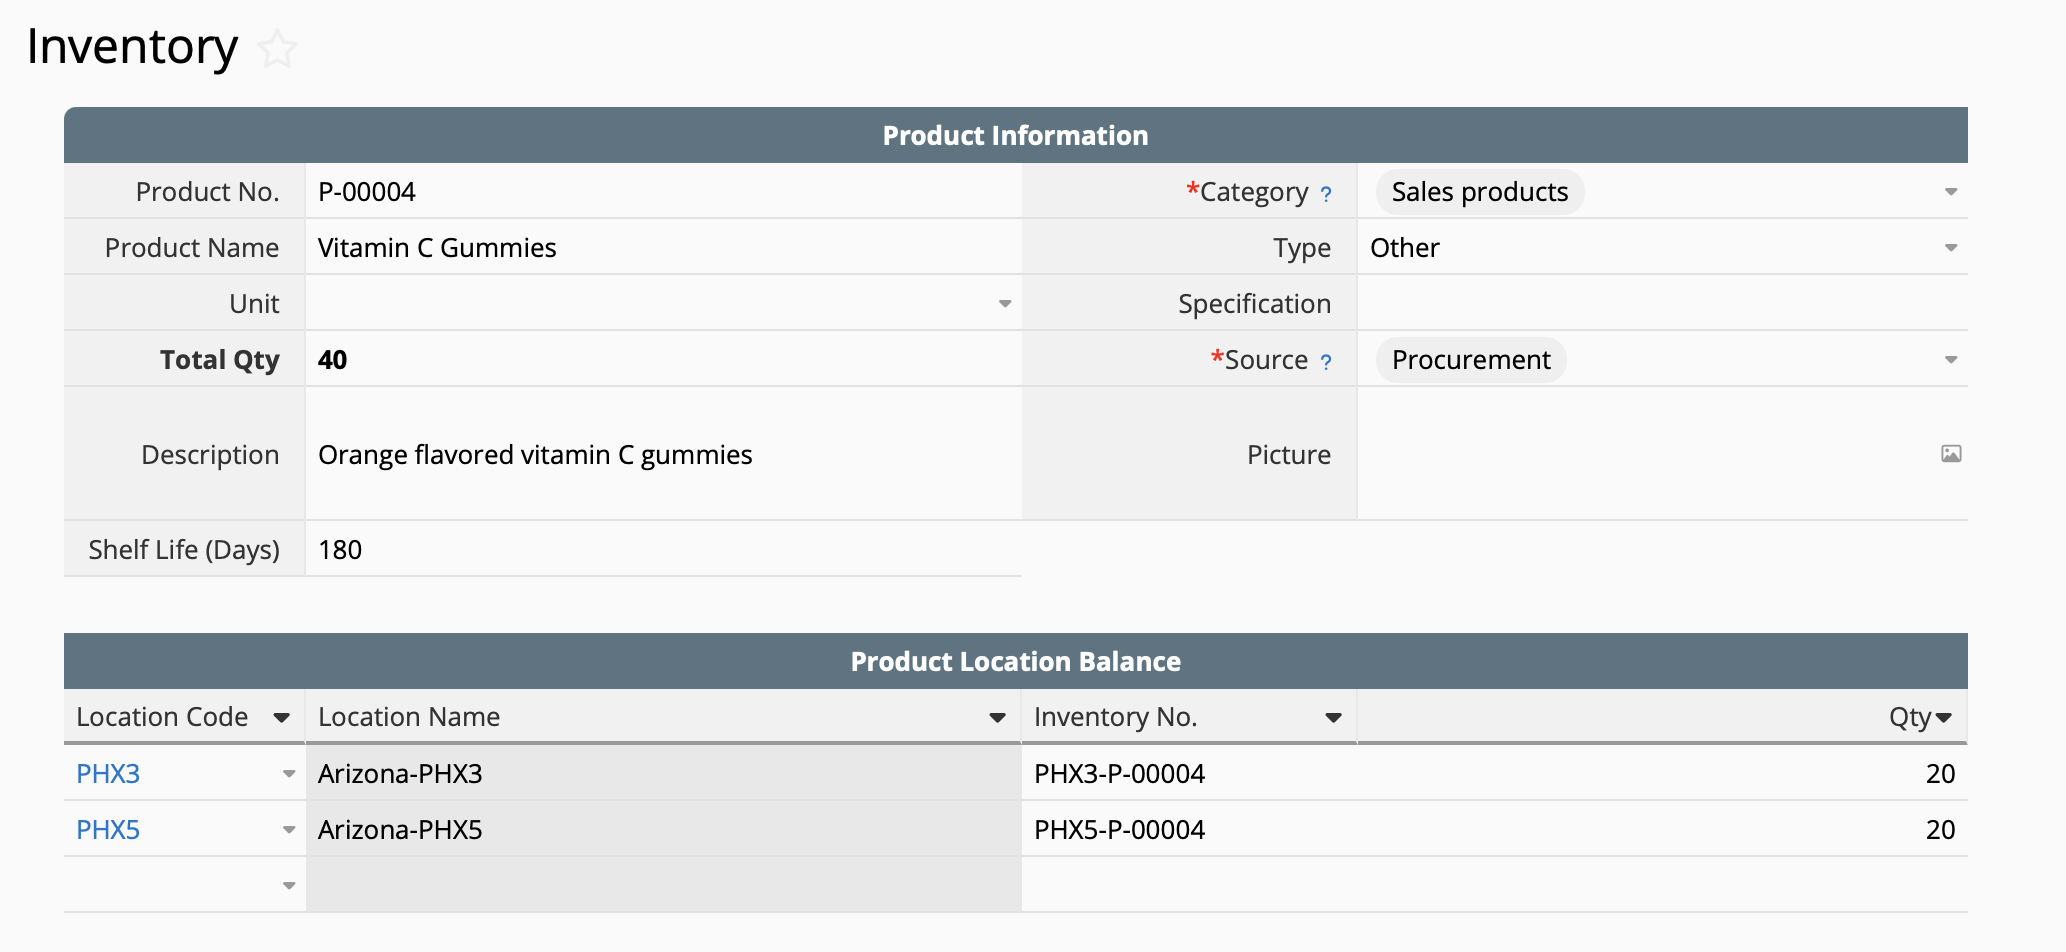
Task: Open the PHX5 location code dropdown
Action: 289,830
